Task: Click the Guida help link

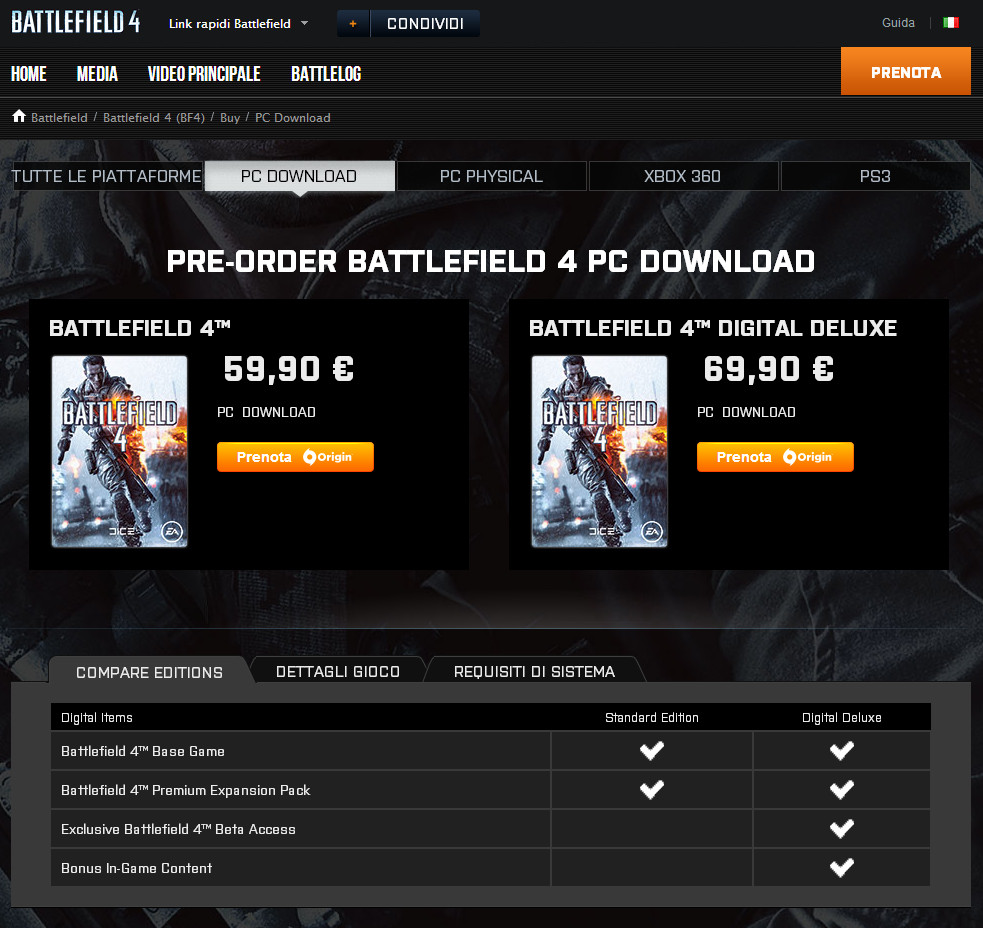Action: pos(898,23)
